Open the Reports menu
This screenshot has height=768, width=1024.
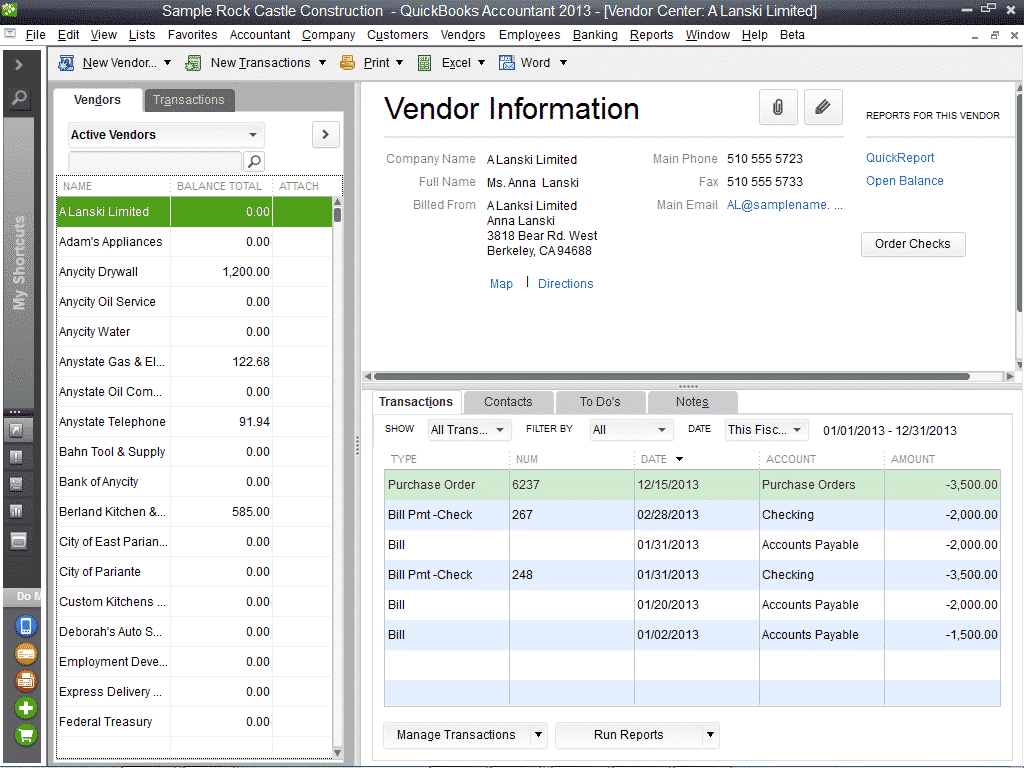651,35
